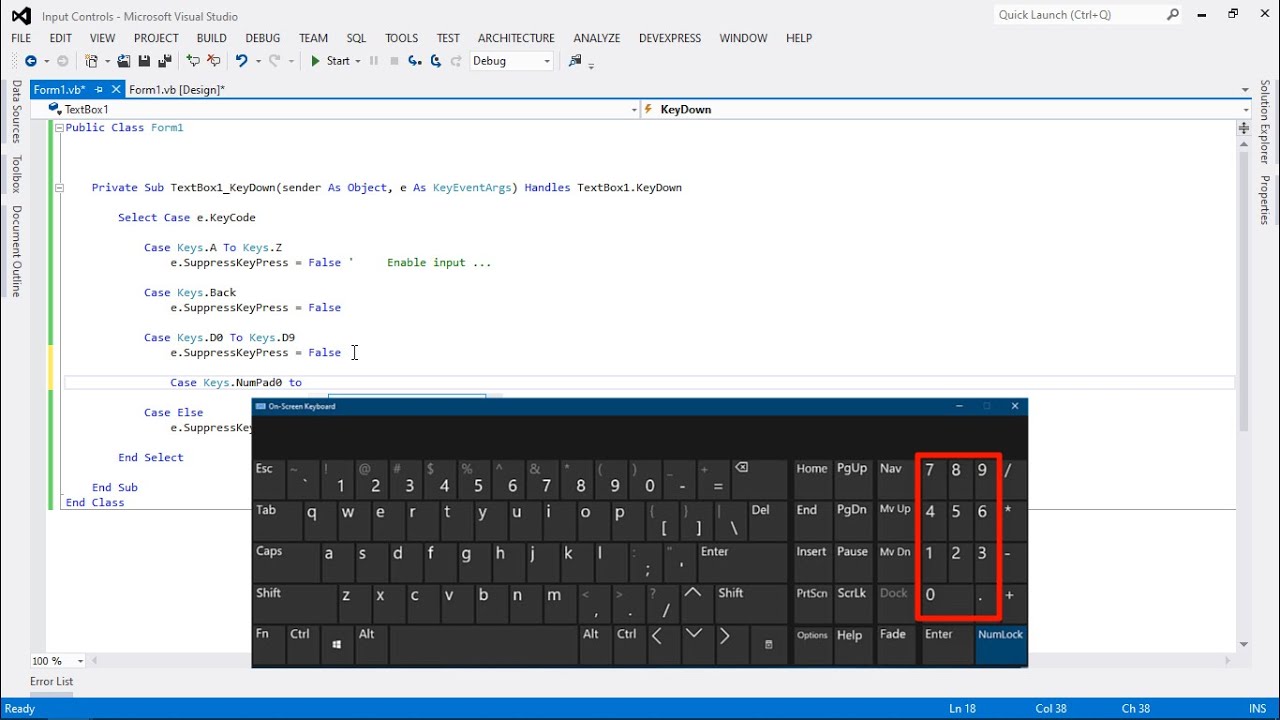Open the Data Sources side panel
The width and height of the screenshot is (1280, 720).
click(16, 112)
